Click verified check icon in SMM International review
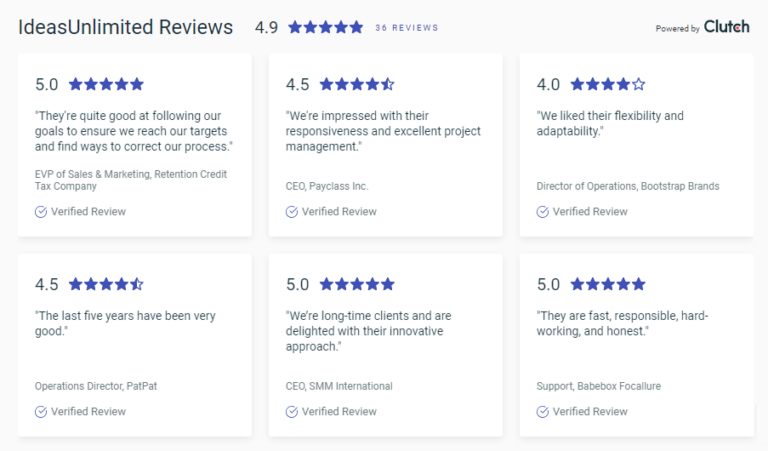 (x=292, y=412)
